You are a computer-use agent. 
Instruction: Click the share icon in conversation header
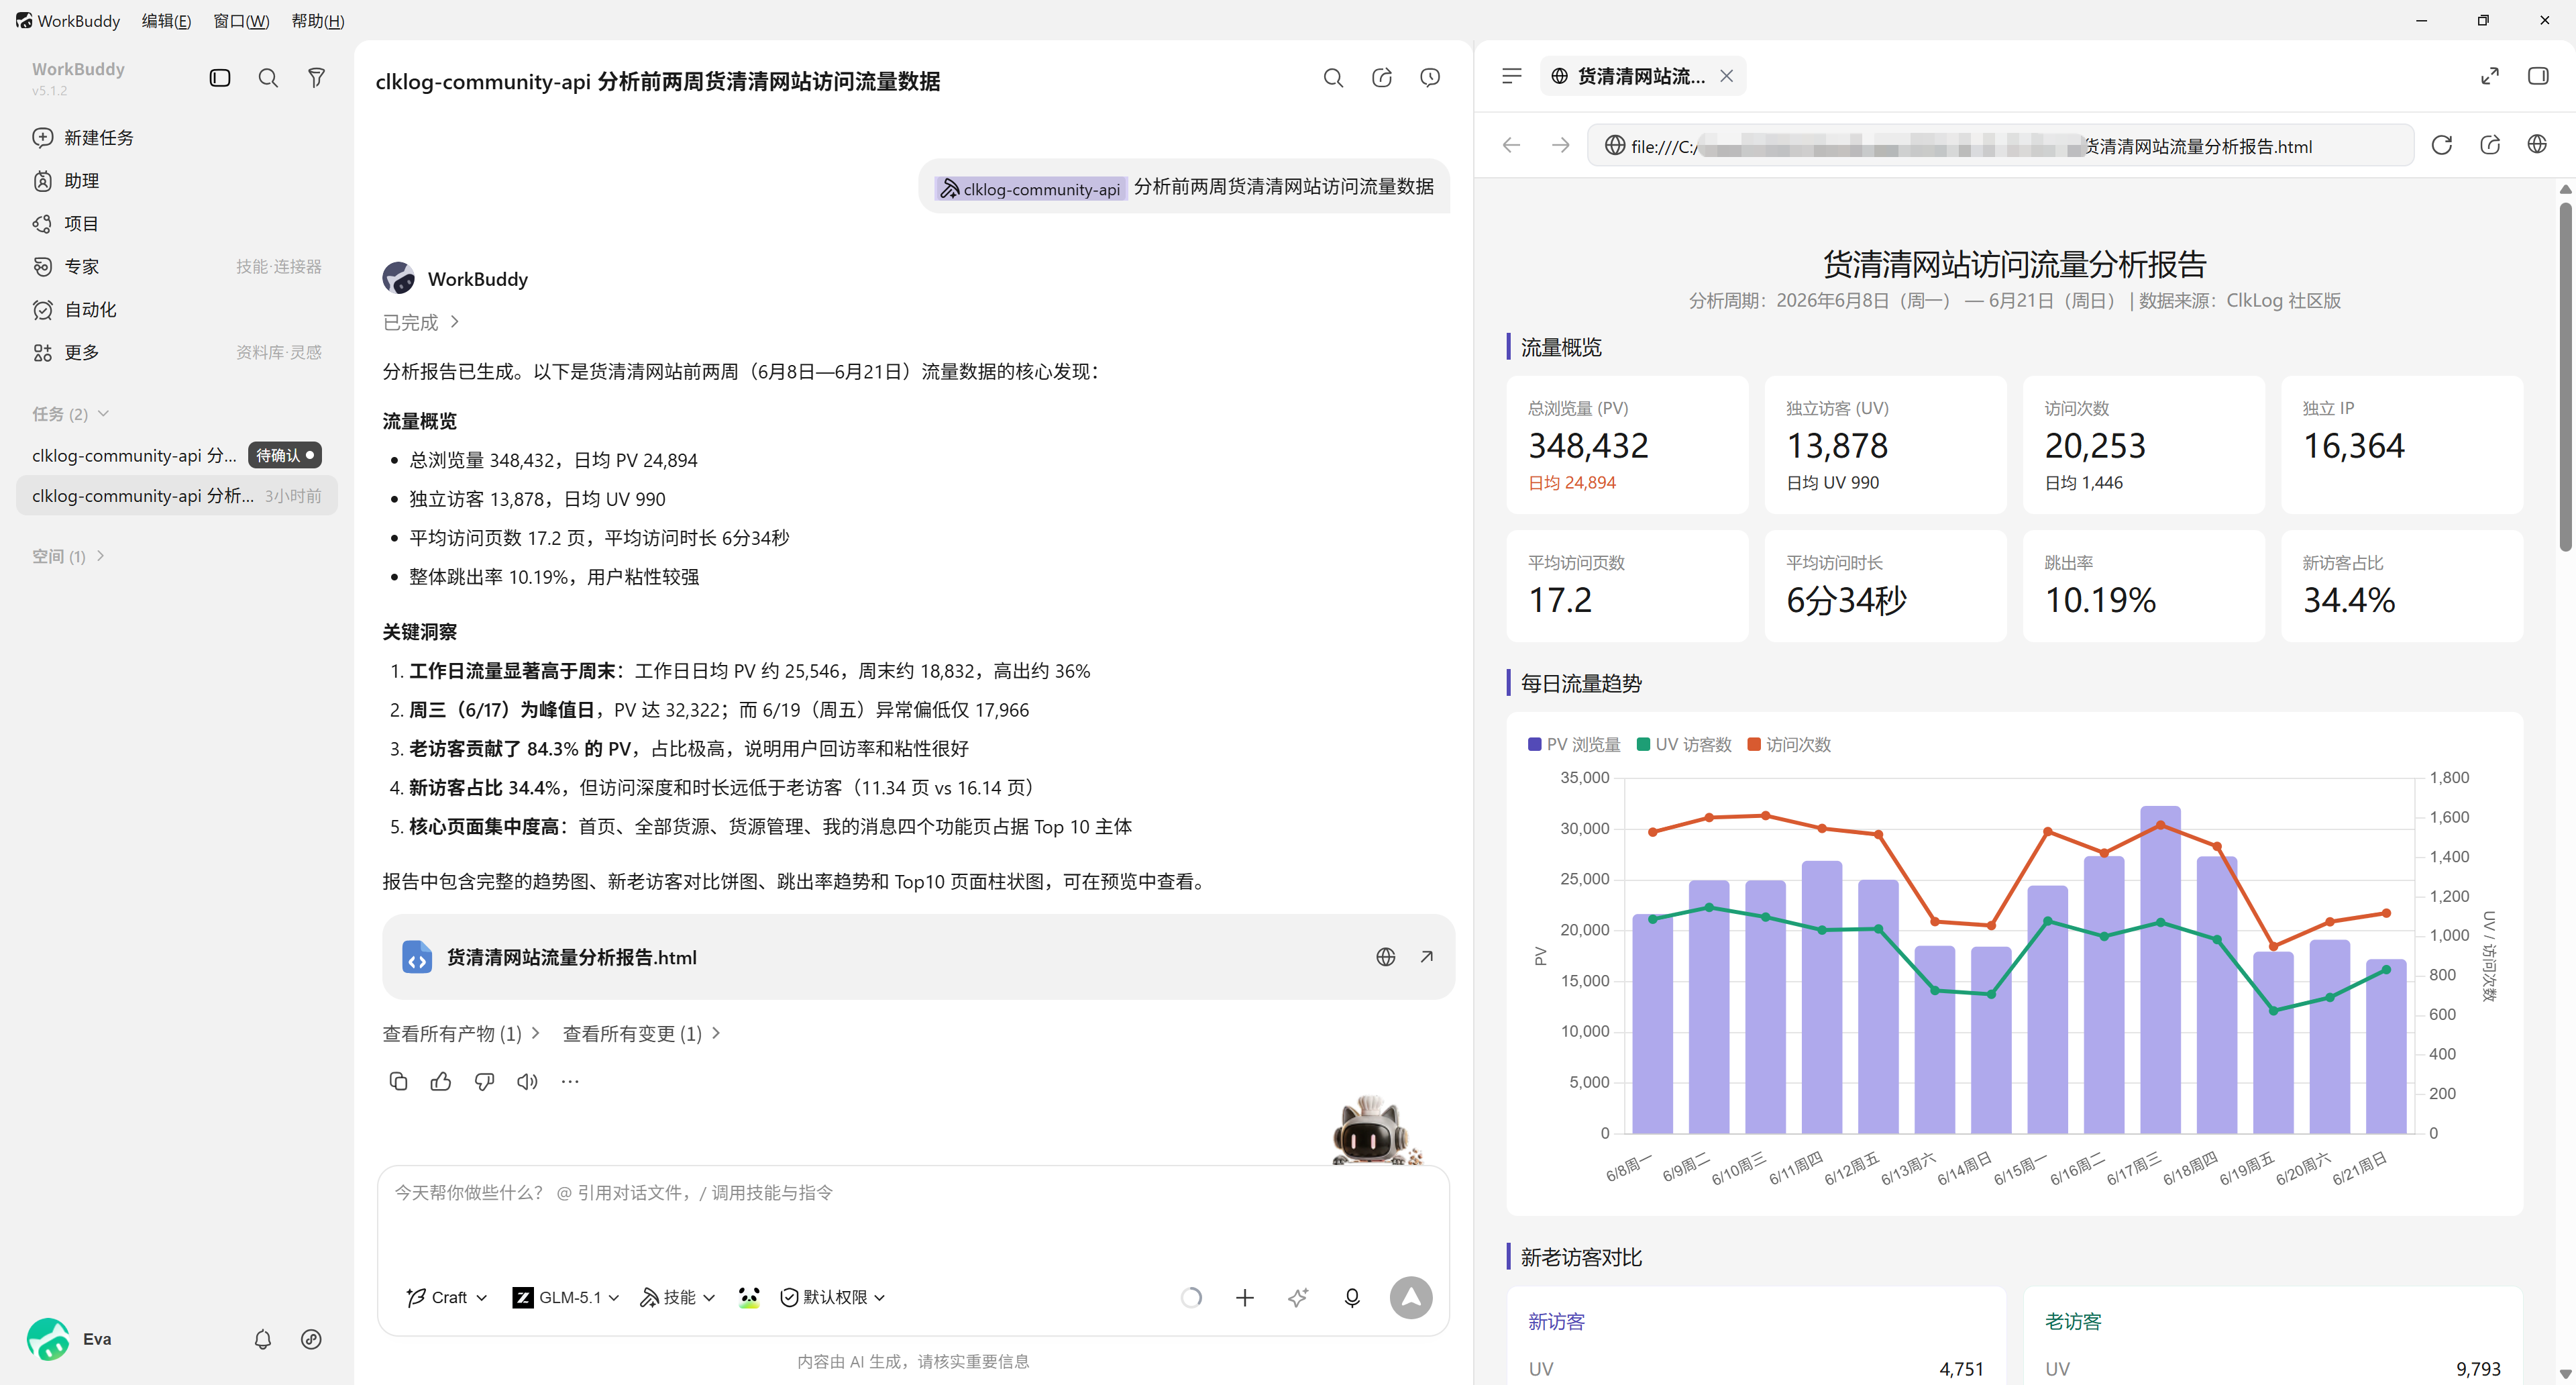pos(1382,78)
